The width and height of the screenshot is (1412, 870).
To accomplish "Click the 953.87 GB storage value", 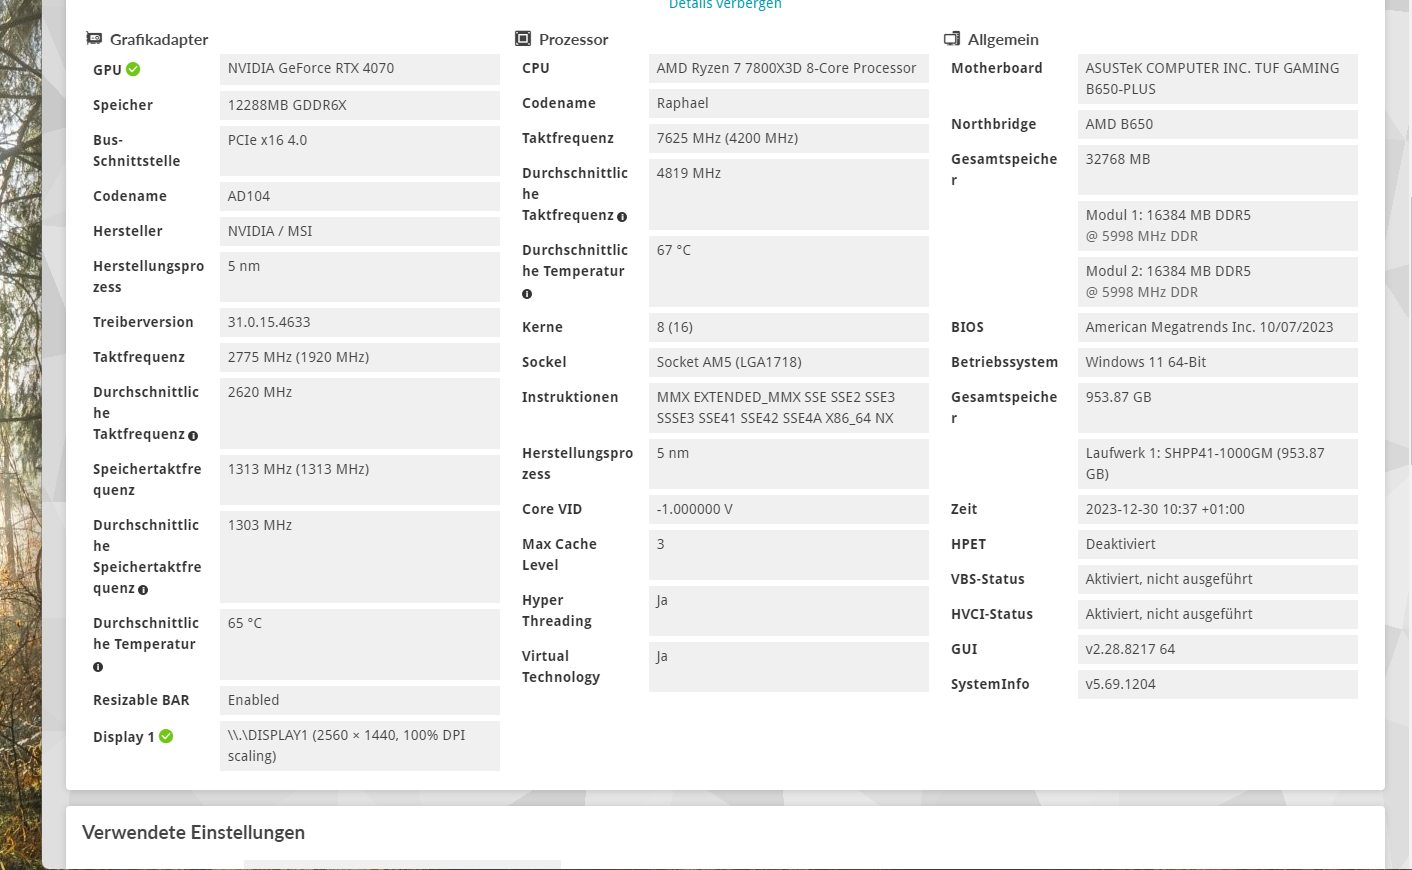I will 1218,408.
